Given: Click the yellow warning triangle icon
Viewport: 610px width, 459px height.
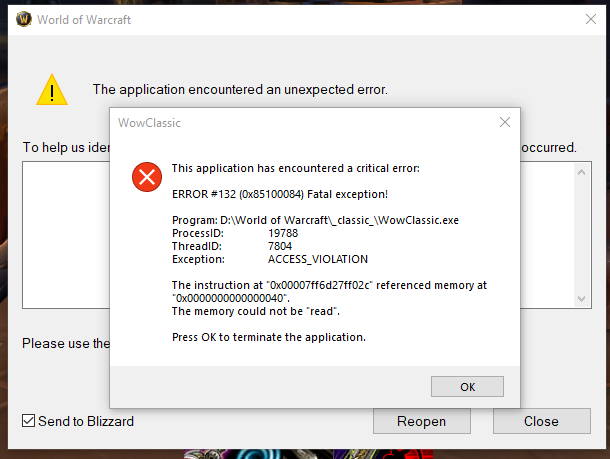Looking at the screenshot, I should pos(52,90).
